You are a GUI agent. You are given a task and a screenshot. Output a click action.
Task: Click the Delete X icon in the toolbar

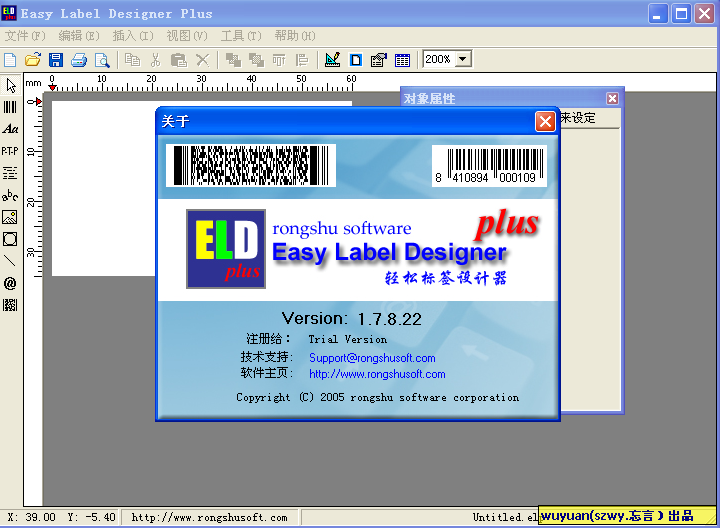[x=202, y=60]
